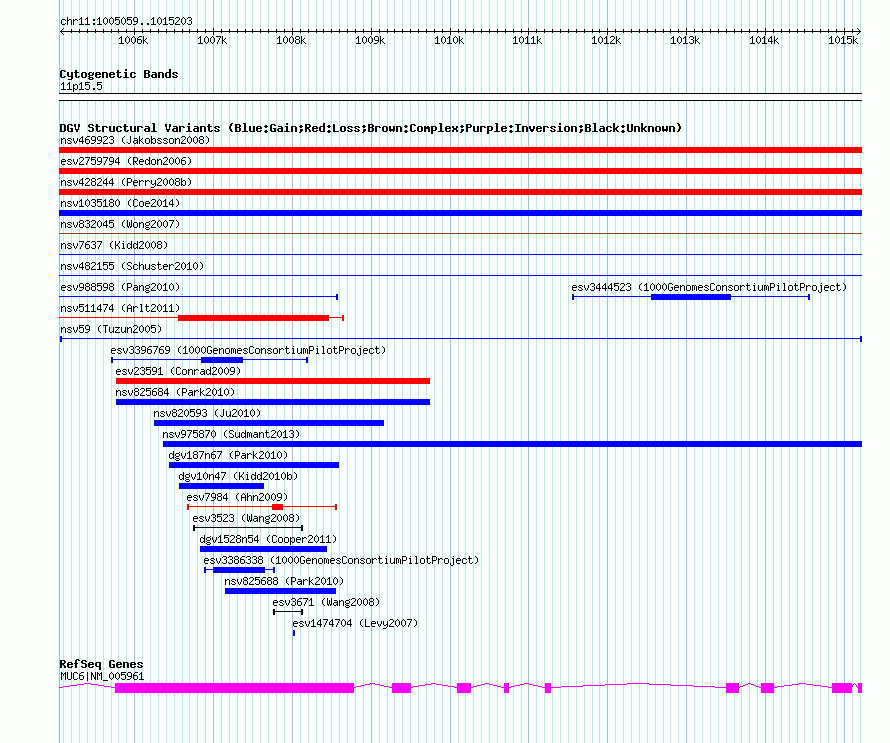
Task: Click the red bar for esv2759794 (Redon2006)
Action: click(x=460, y=171)
